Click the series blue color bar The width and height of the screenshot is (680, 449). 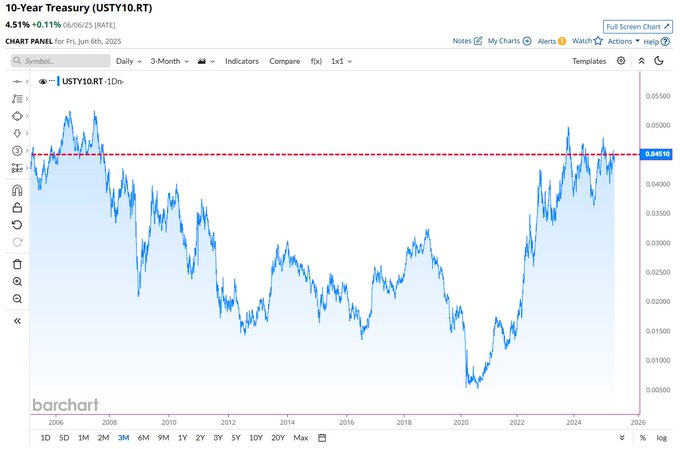coord(58,82)
